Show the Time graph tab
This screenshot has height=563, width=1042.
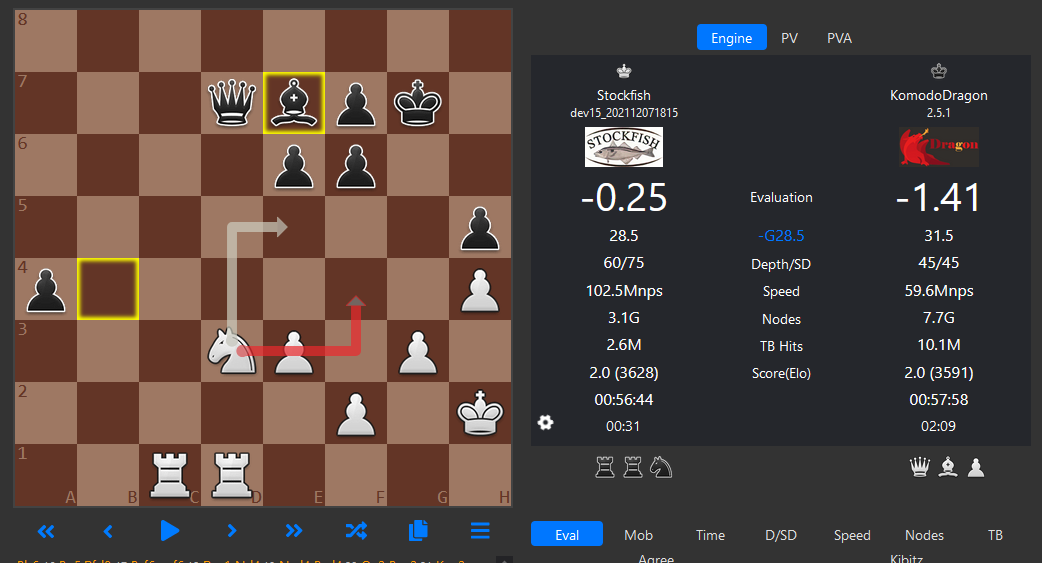coord(710,534)
